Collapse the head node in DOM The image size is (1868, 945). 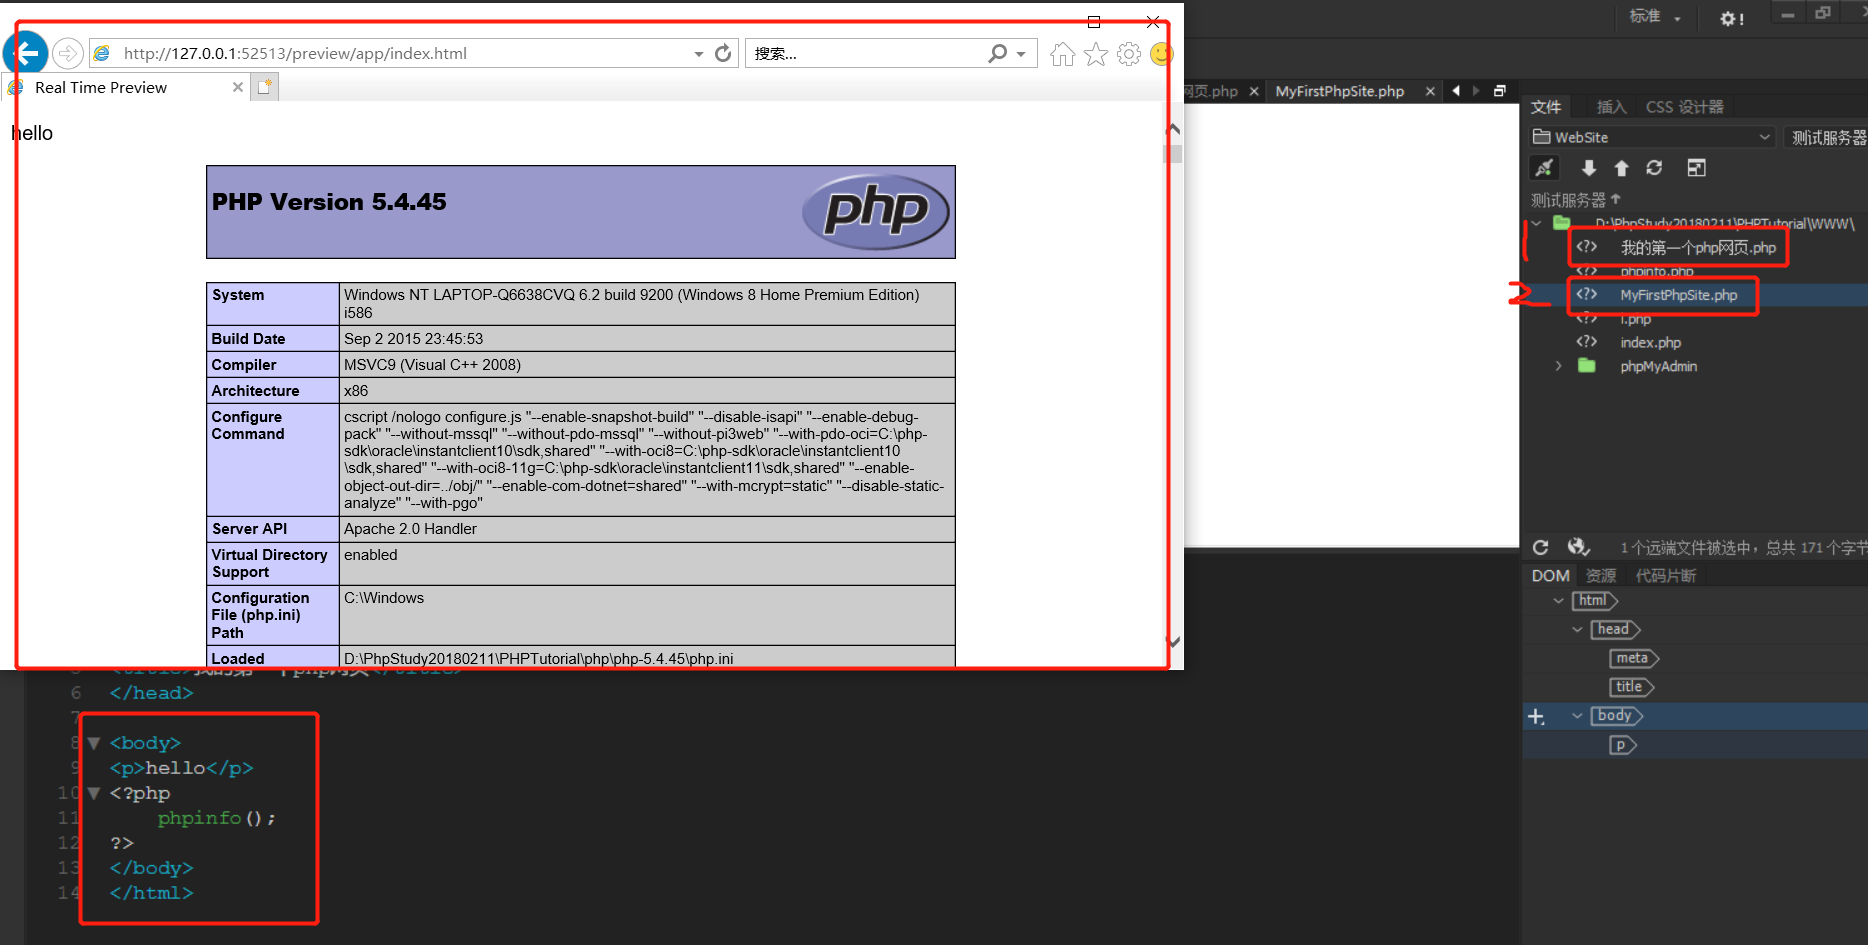point(1577,629)
